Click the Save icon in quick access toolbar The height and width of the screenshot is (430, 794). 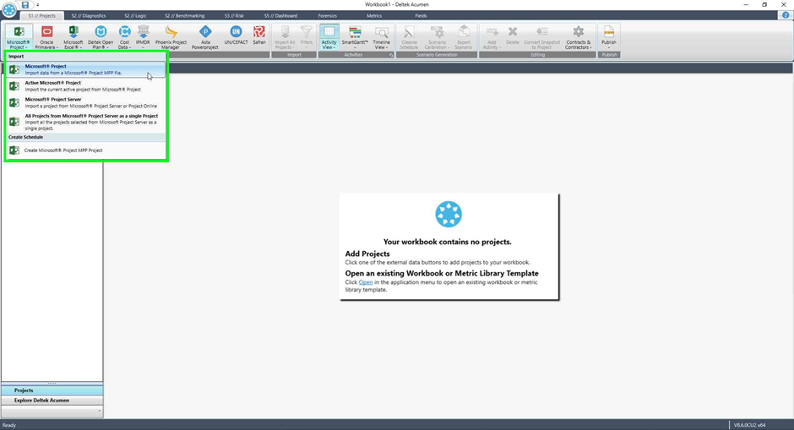[25, 5]
